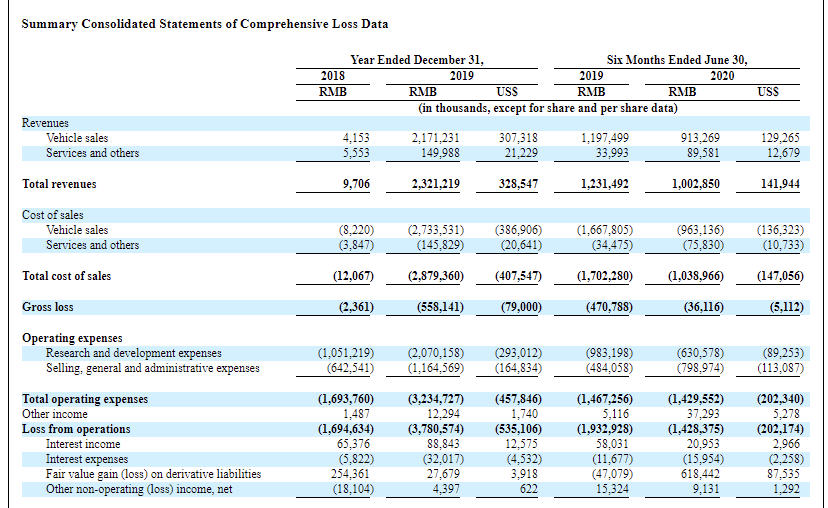Click the Total revenues value 1,231,492
This screenshot has height=508, width=828.
(x=605, y=184)
